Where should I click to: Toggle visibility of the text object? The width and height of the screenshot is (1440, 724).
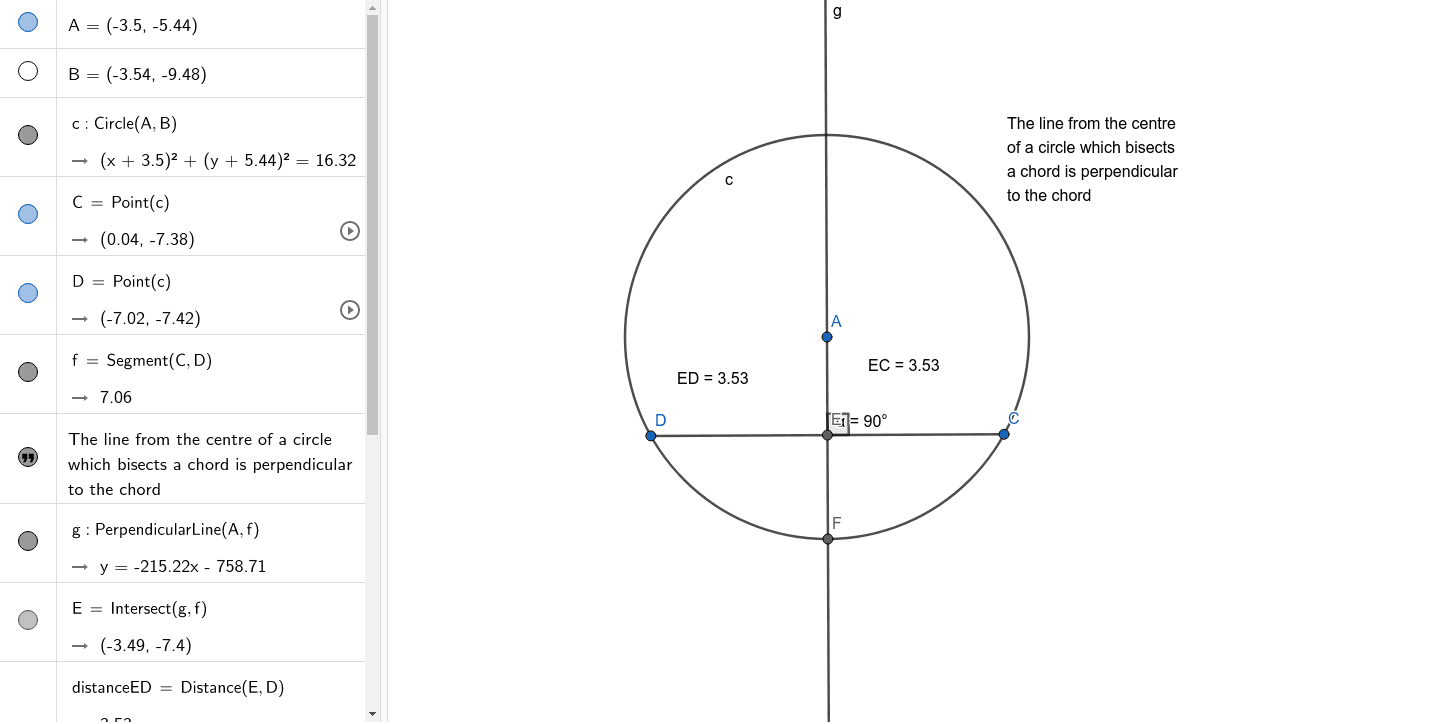(28, 457)
